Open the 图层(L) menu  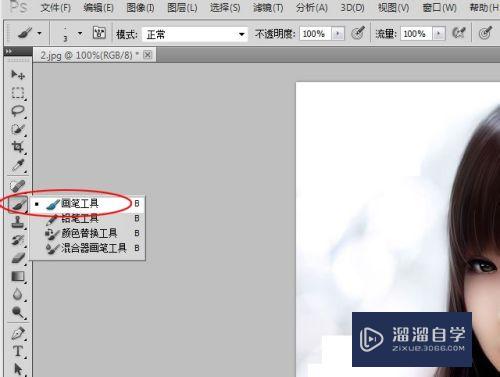click(182, 8)
